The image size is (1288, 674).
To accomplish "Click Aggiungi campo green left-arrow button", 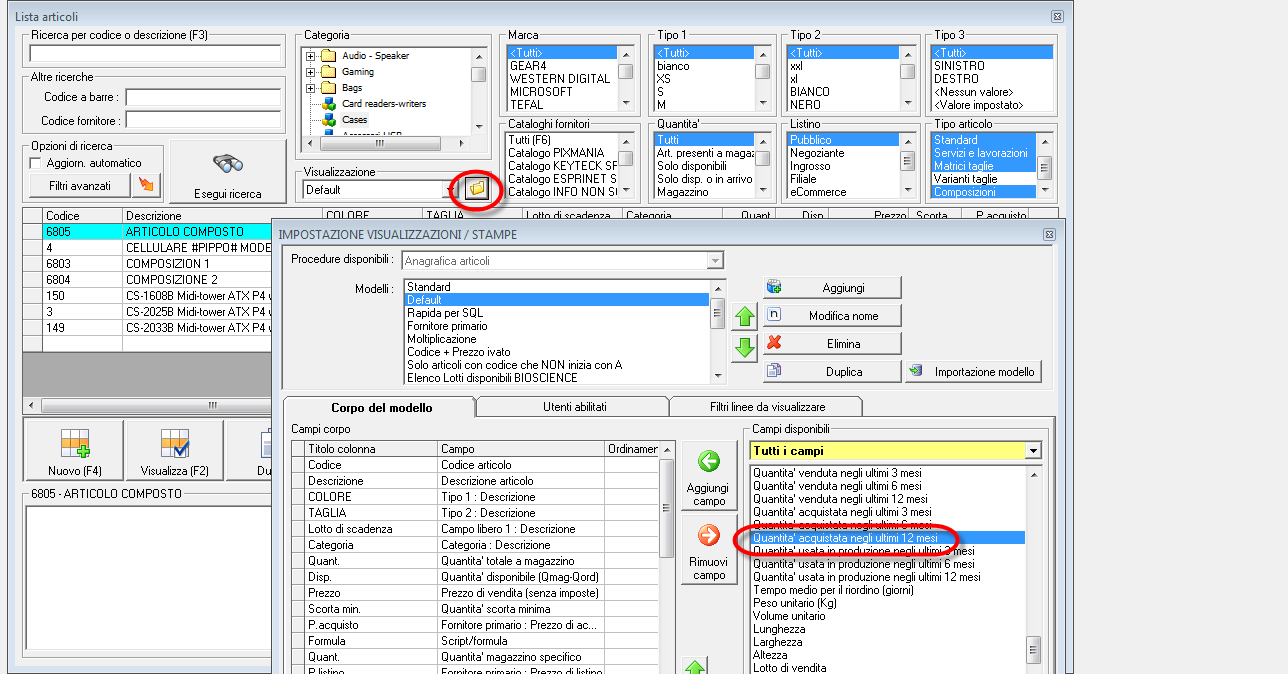I will (709, 477).
